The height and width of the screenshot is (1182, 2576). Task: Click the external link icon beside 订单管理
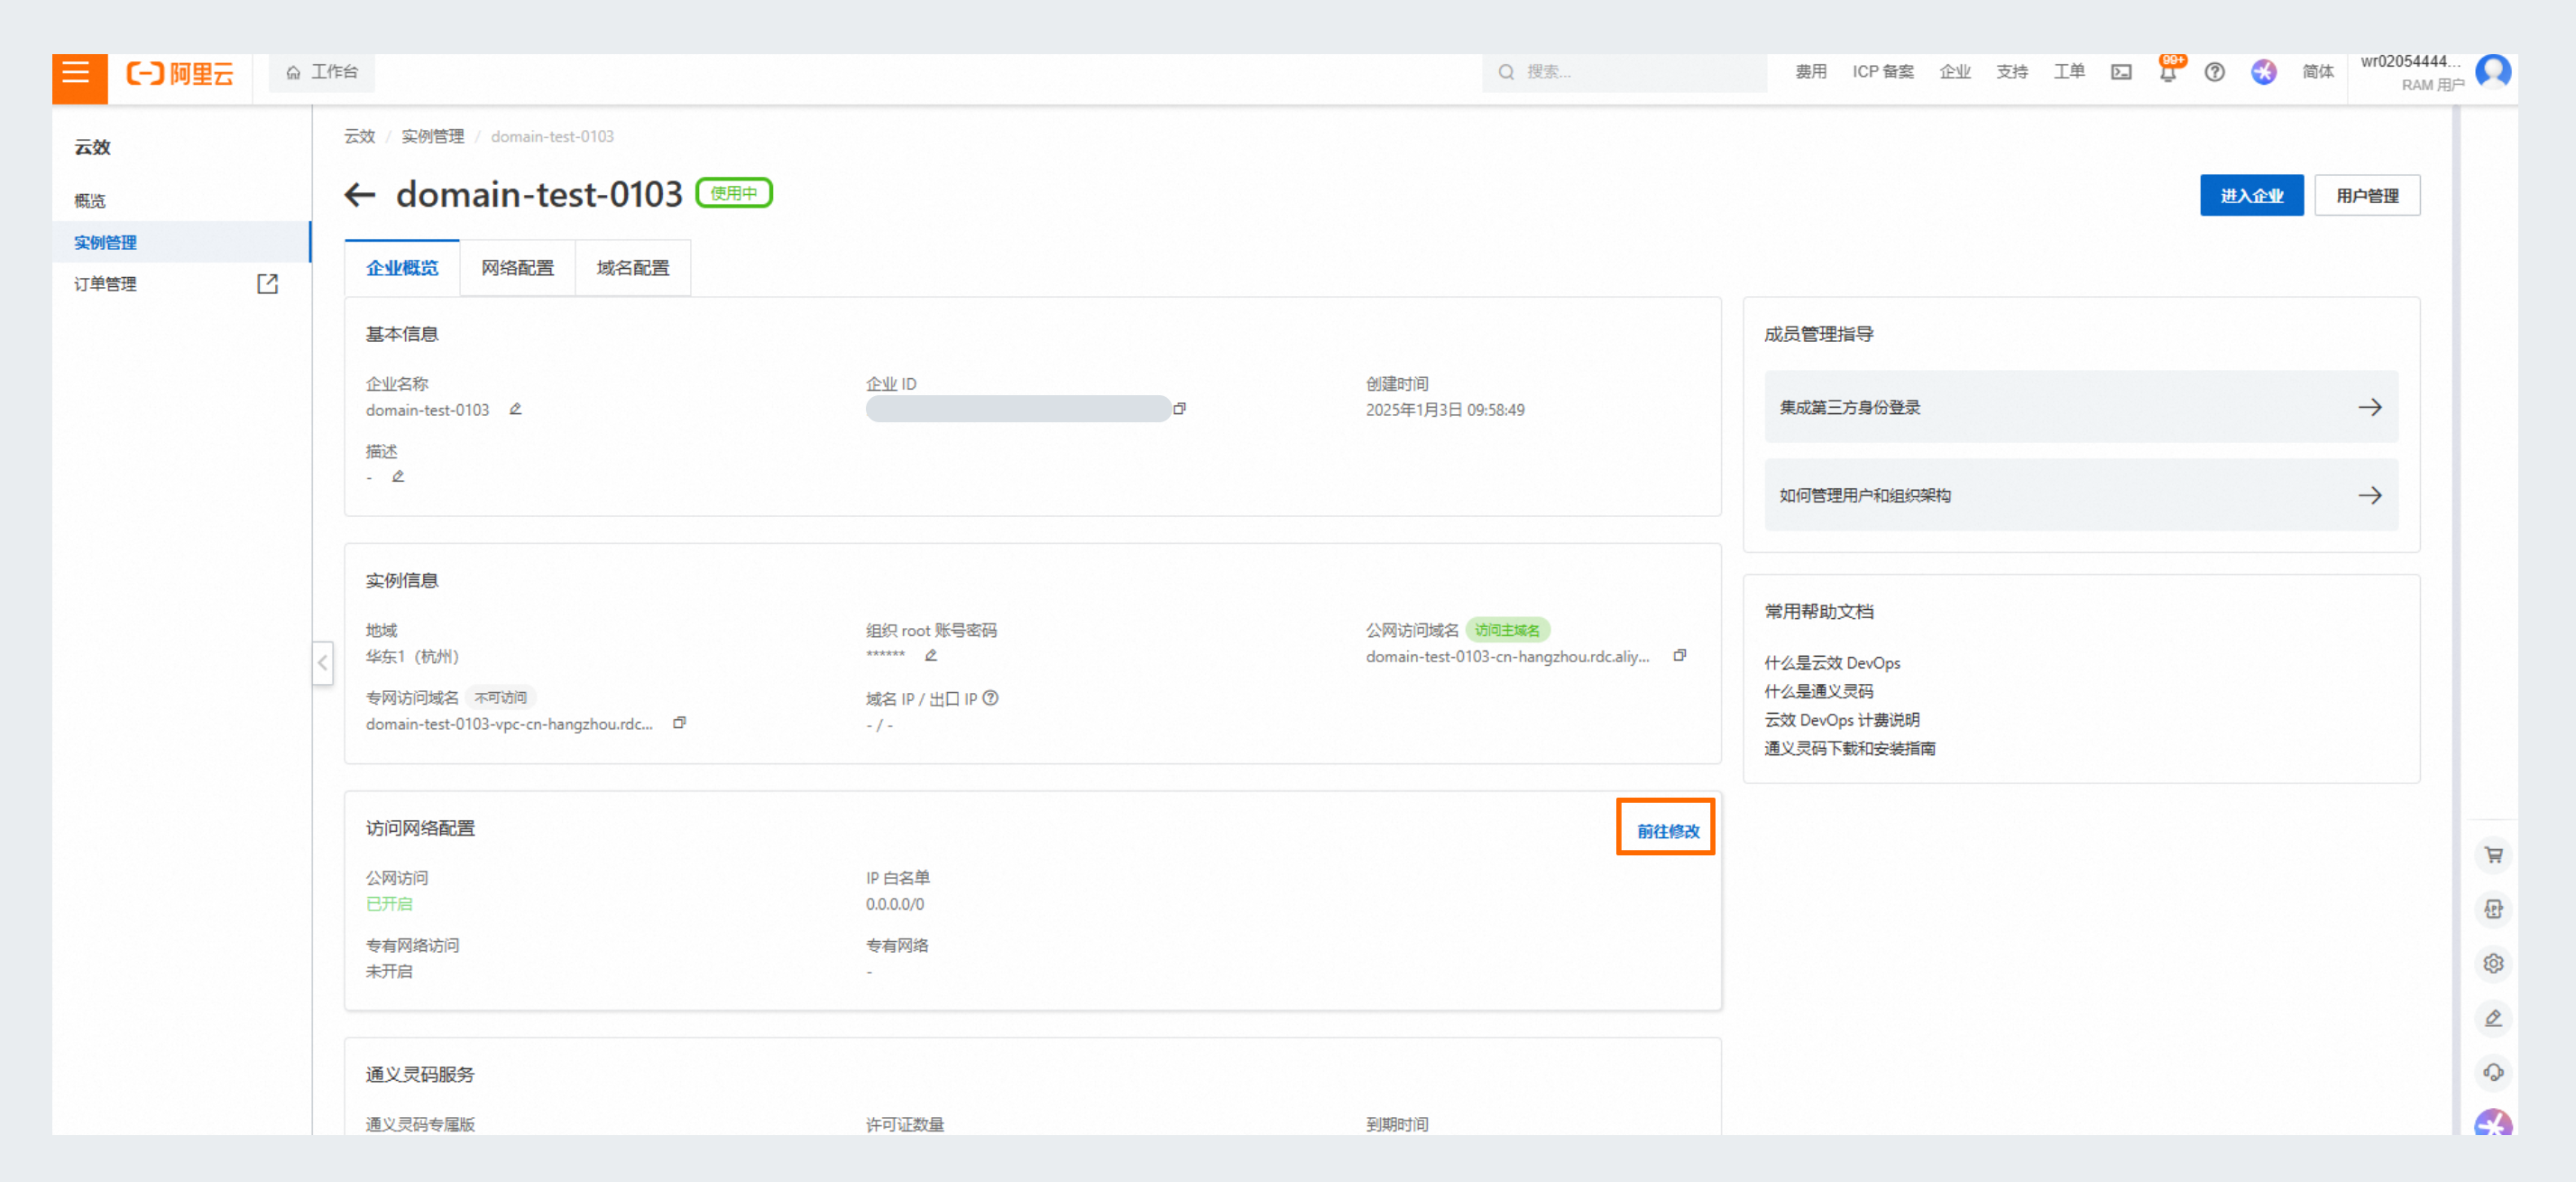coord(267,284)
